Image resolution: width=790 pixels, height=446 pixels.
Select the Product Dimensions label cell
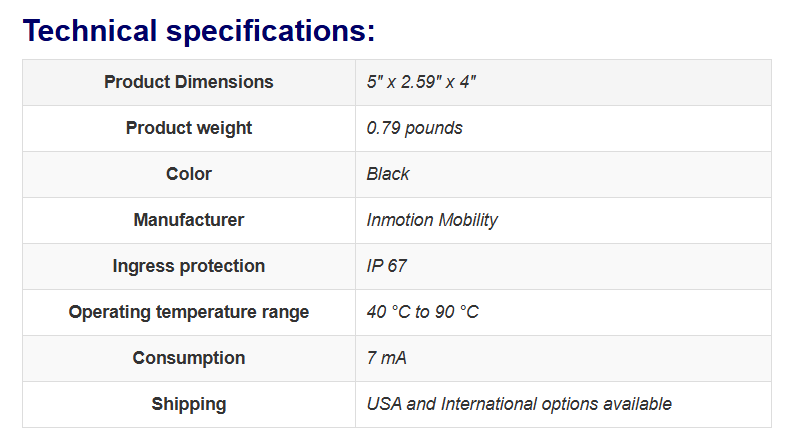coord(189,82)
